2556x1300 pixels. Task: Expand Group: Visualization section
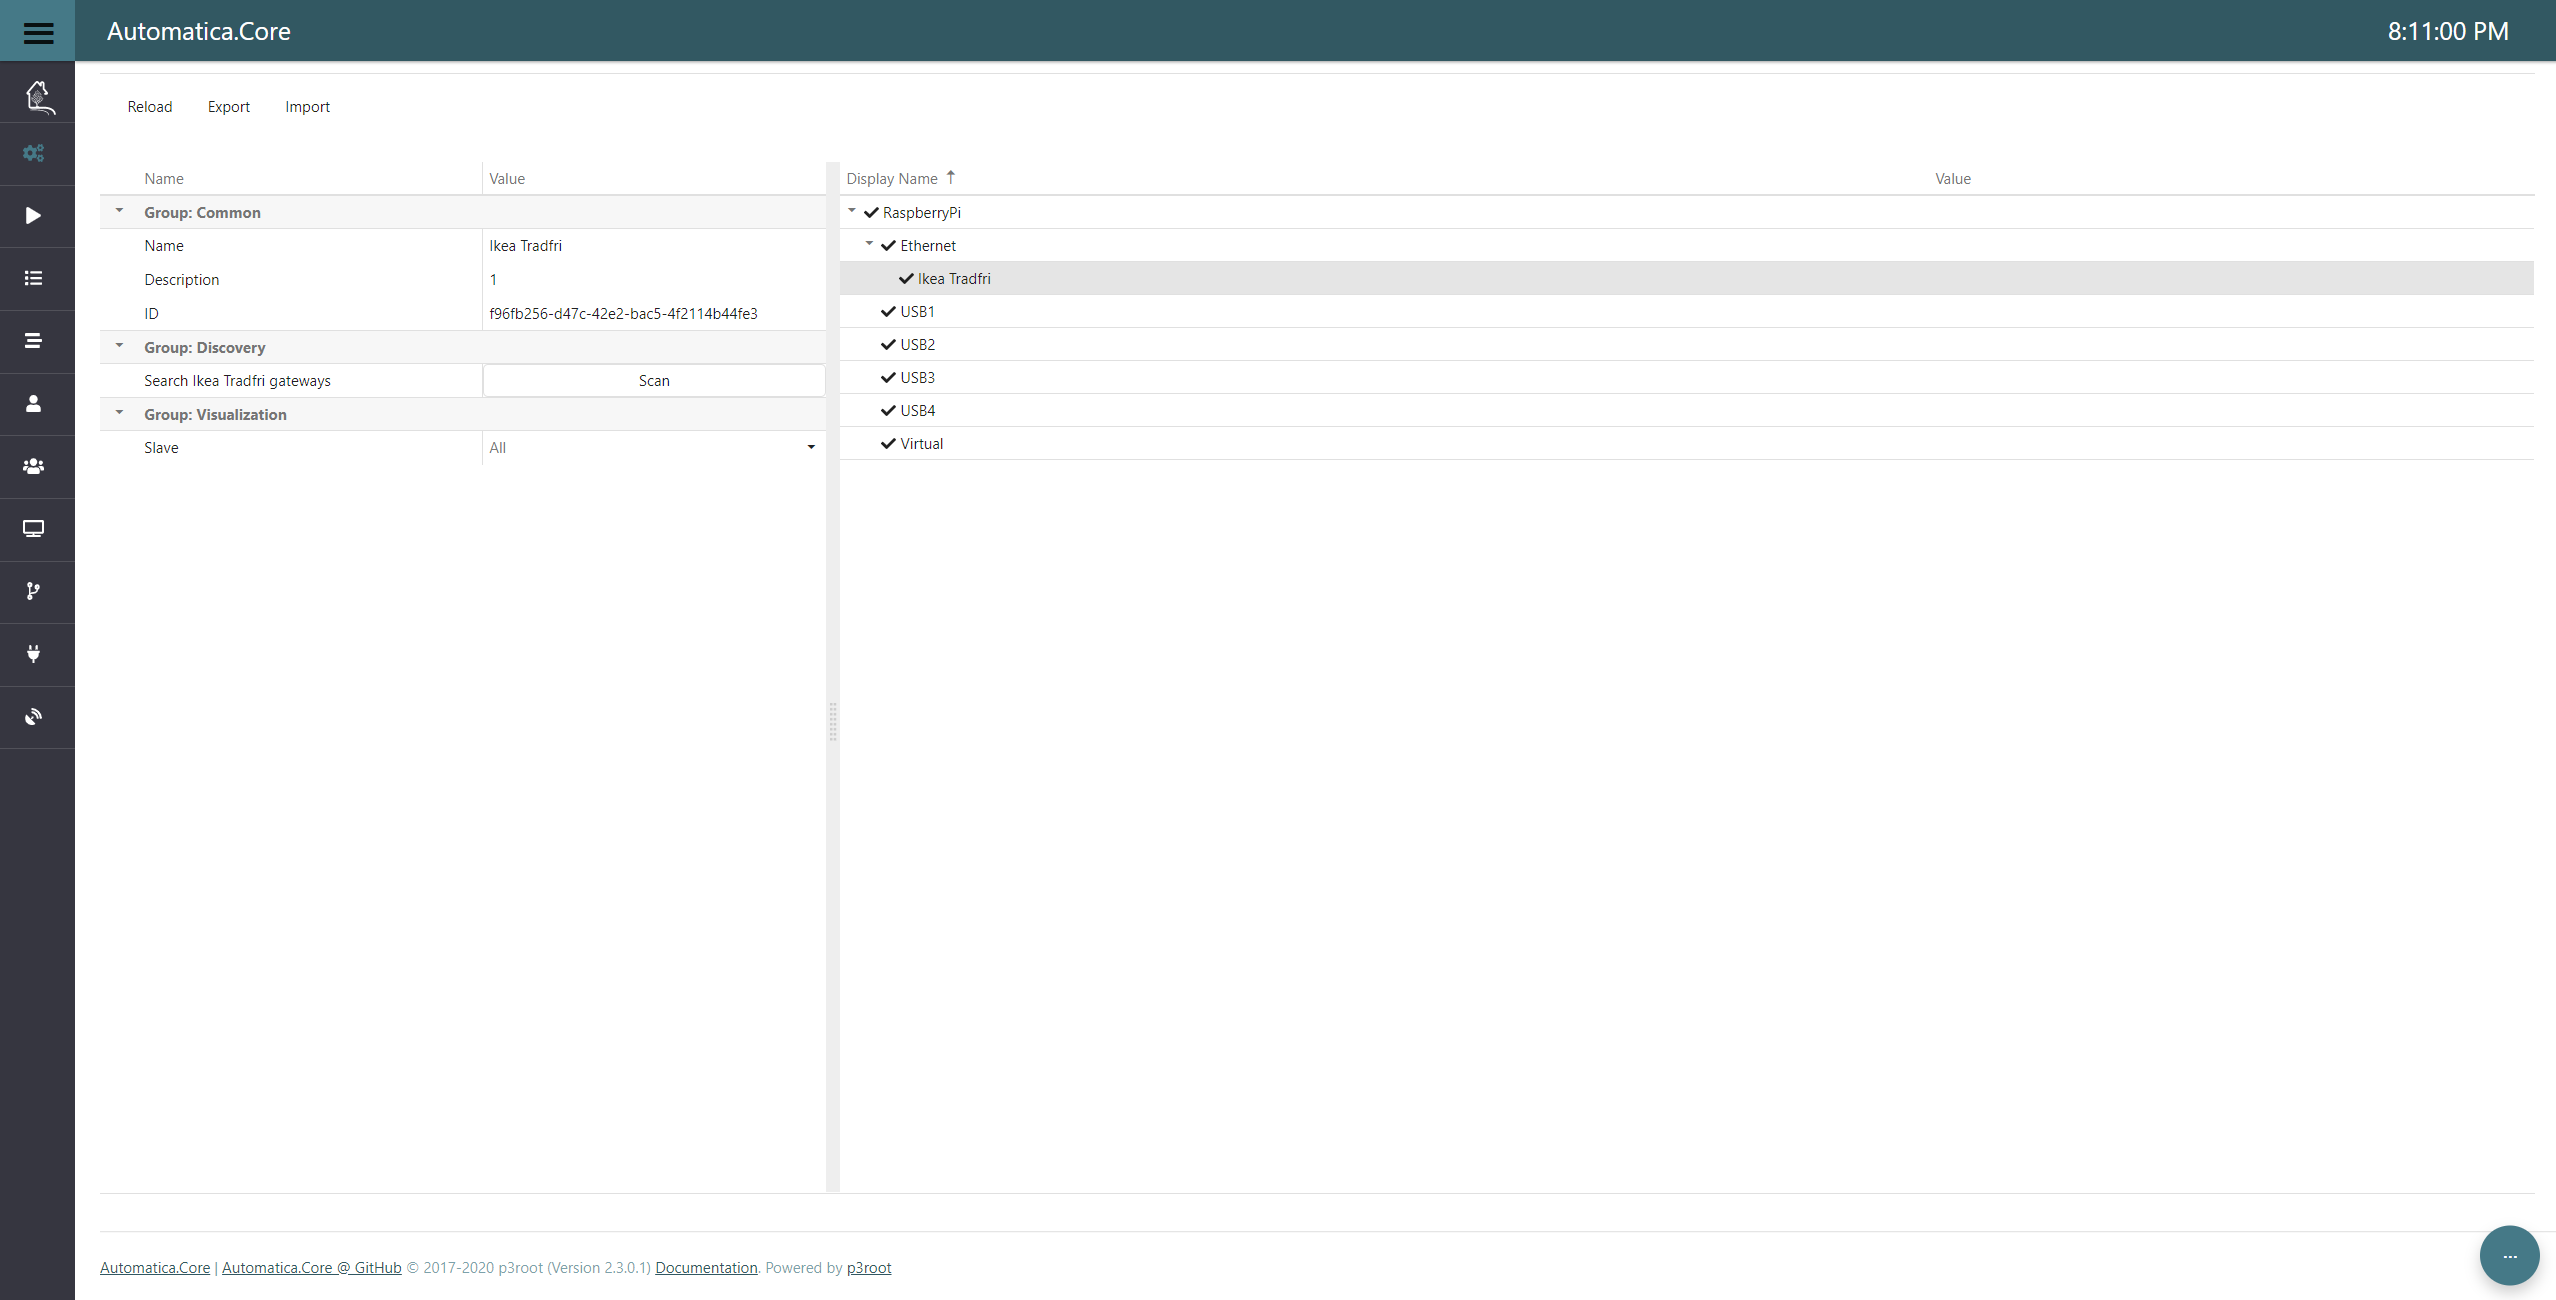[x=118, y=413]
